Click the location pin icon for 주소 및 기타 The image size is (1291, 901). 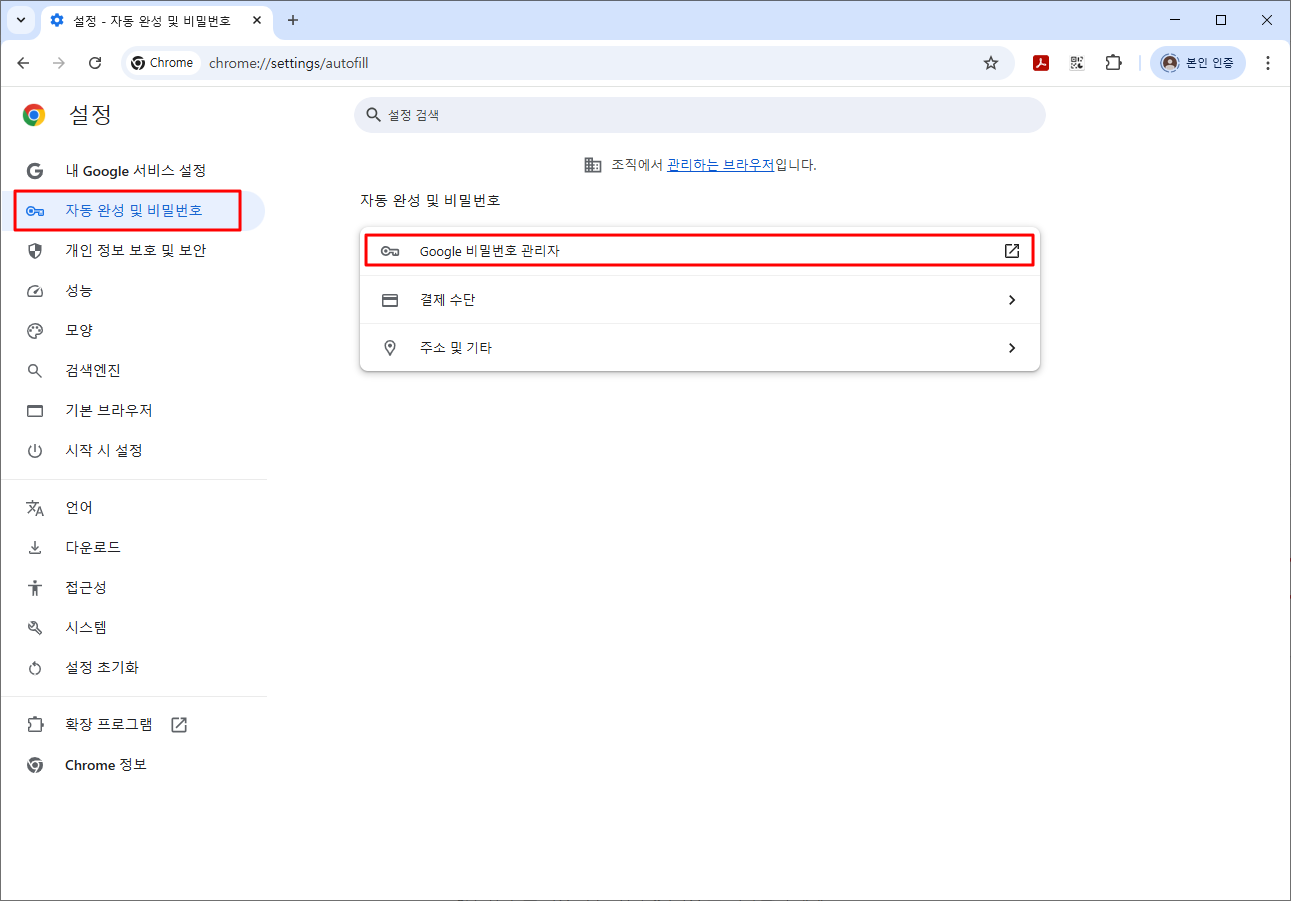(x=390, y=348)
